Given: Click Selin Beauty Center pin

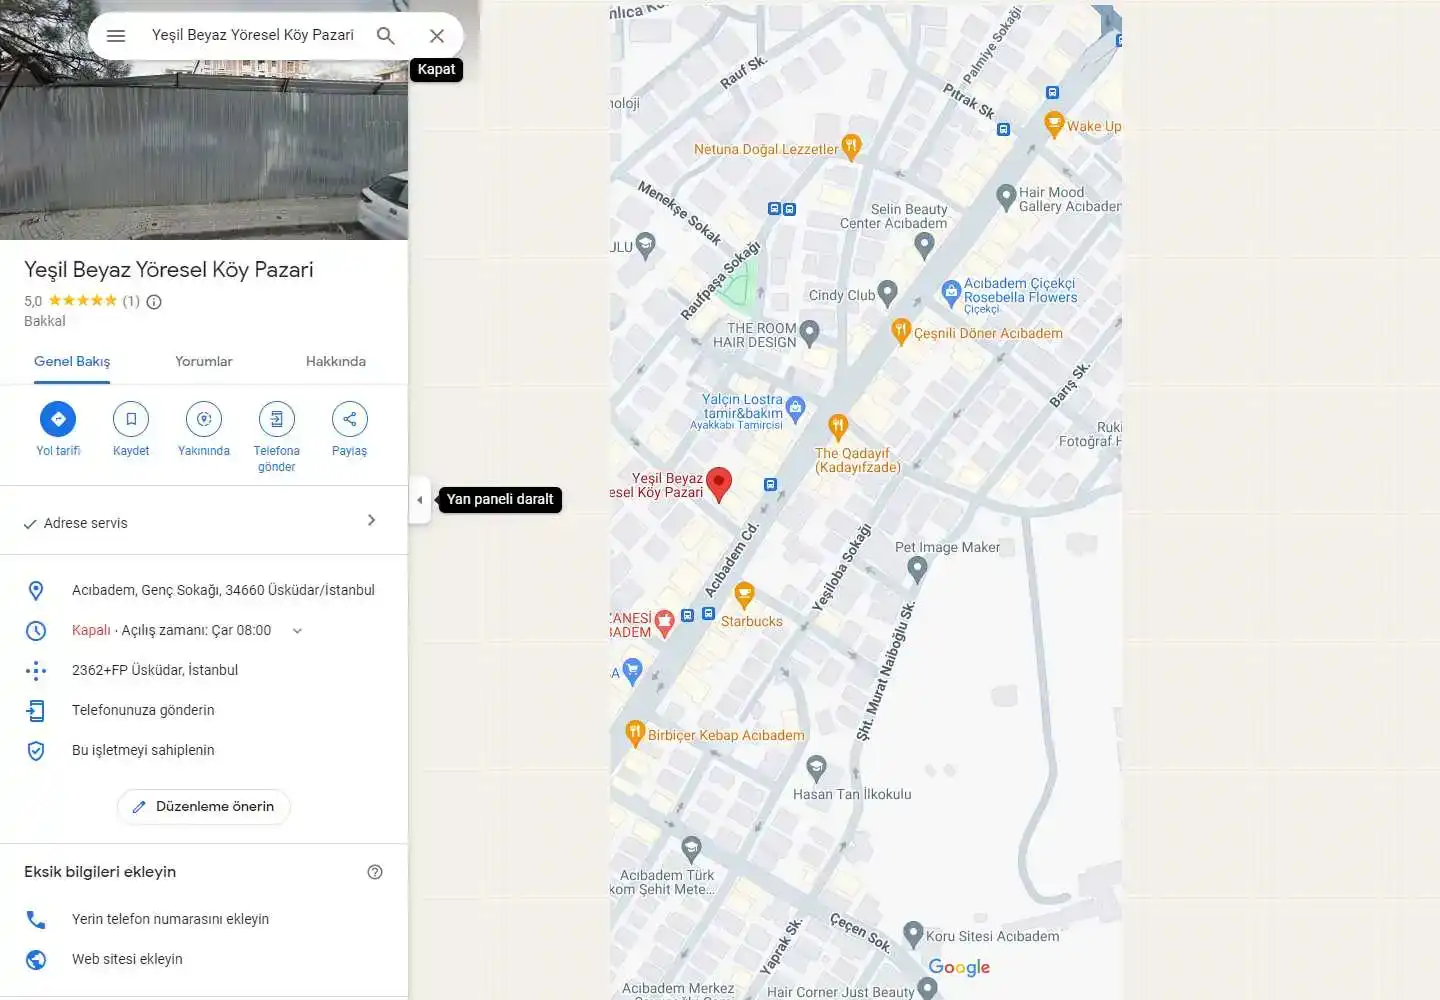Looking at the screenshot, I should [924, 244].
